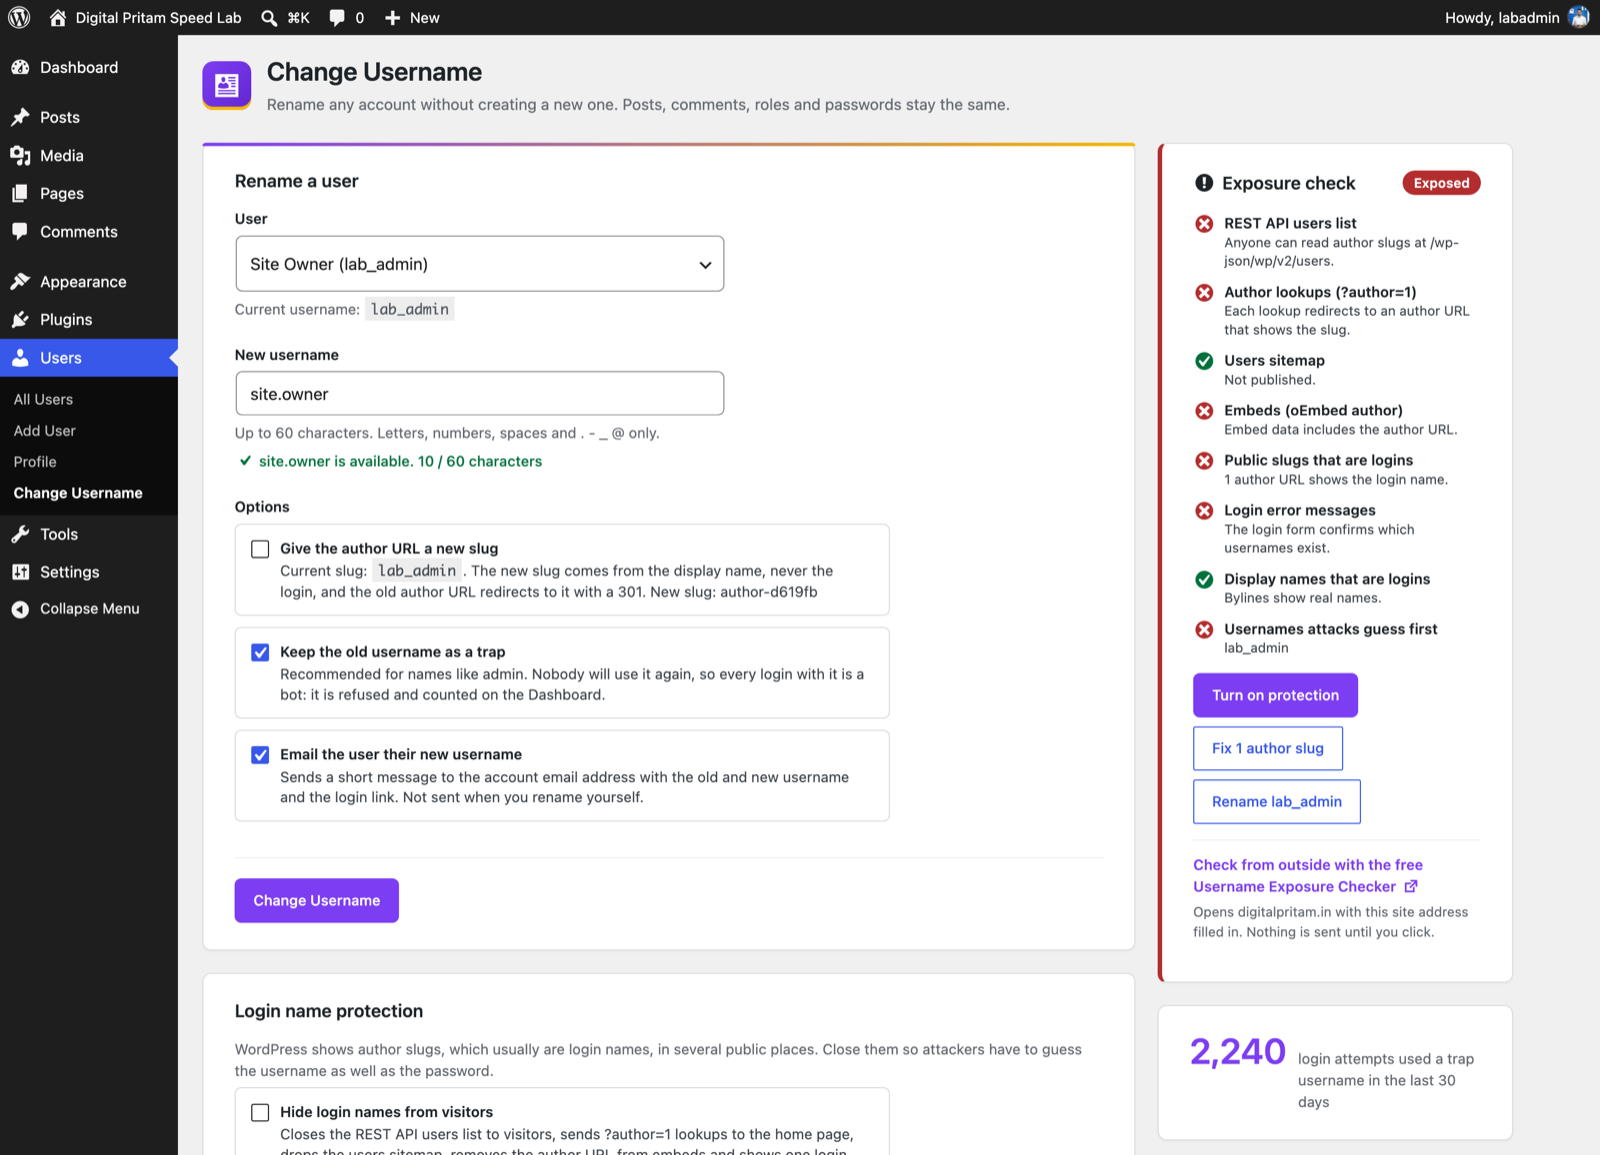Click Howdy, labadmin account text
Screen dimensions: 1600x1155
pos(1502,18)
